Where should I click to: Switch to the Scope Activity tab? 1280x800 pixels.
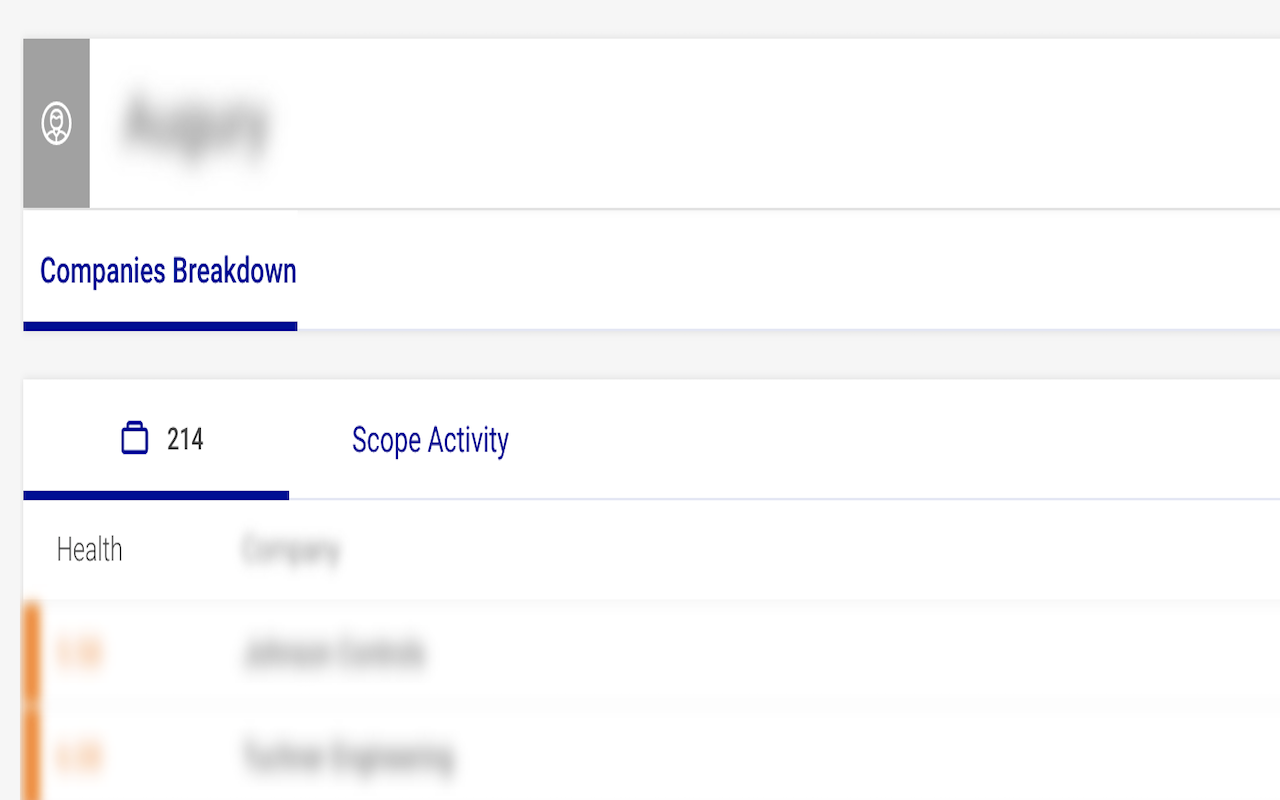pyautogui.click(x=430, y=440)
